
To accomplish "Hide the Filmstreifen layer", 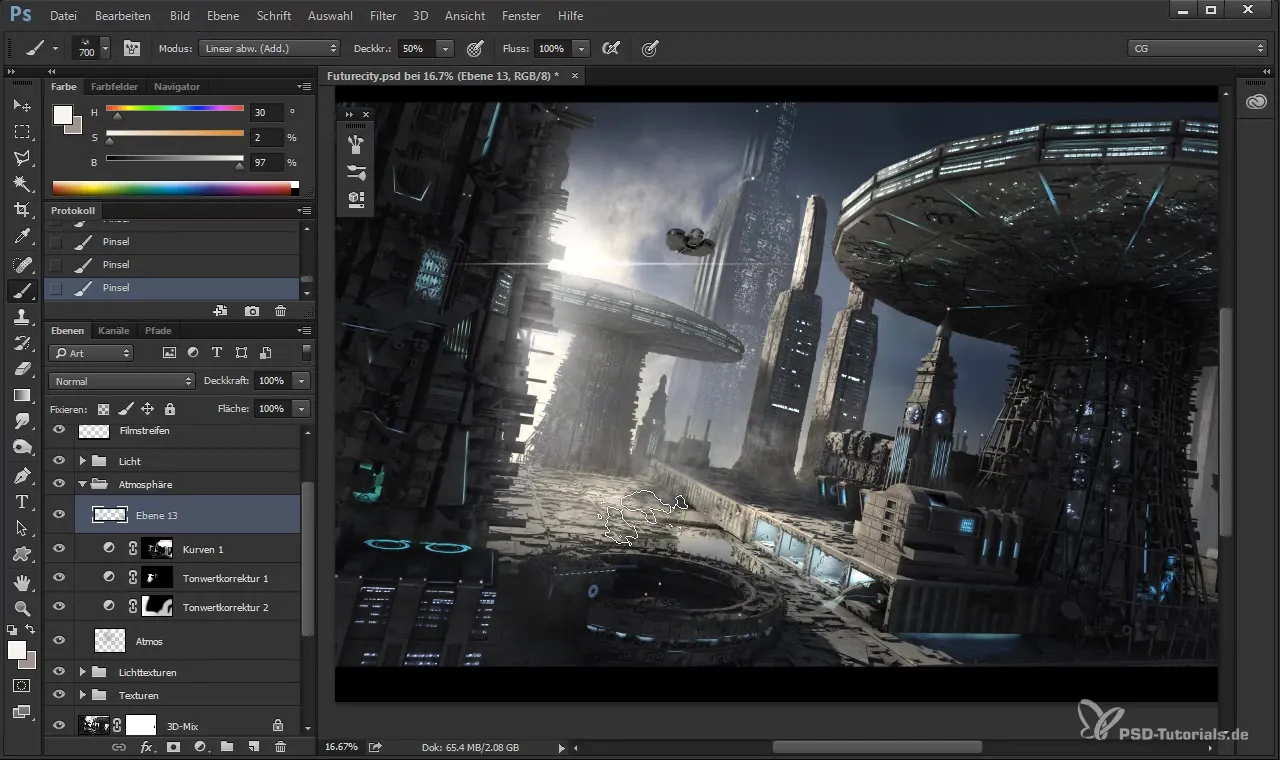I will coord(59,430).
